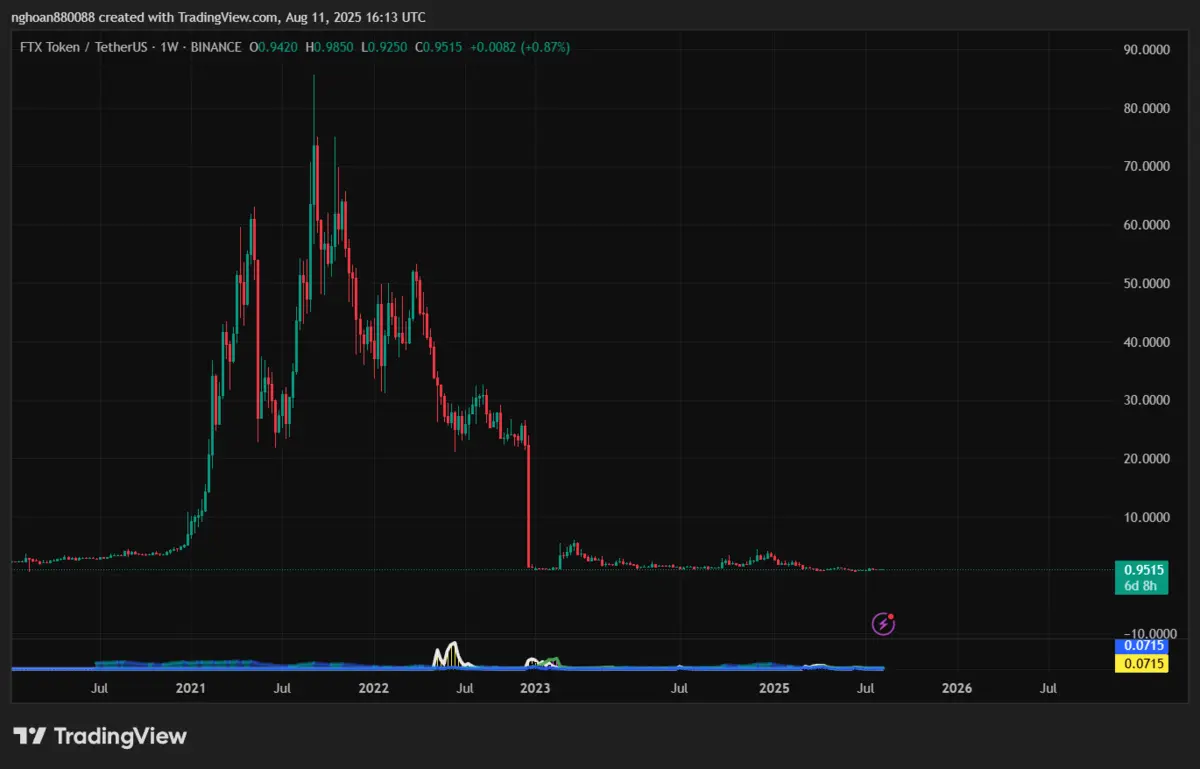Click the 2023 label on time axis
Viewport: 1200px width, 769px height.
(x=535, y=688)
